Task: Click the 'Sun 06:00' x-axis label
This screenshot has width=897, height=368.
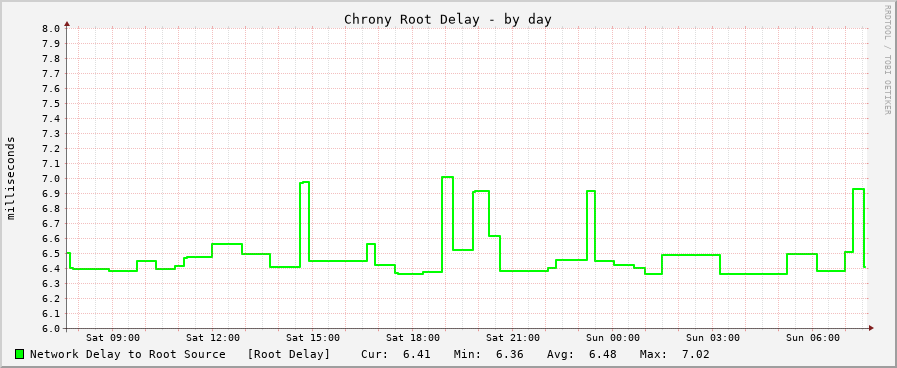Action: [813, 338]
